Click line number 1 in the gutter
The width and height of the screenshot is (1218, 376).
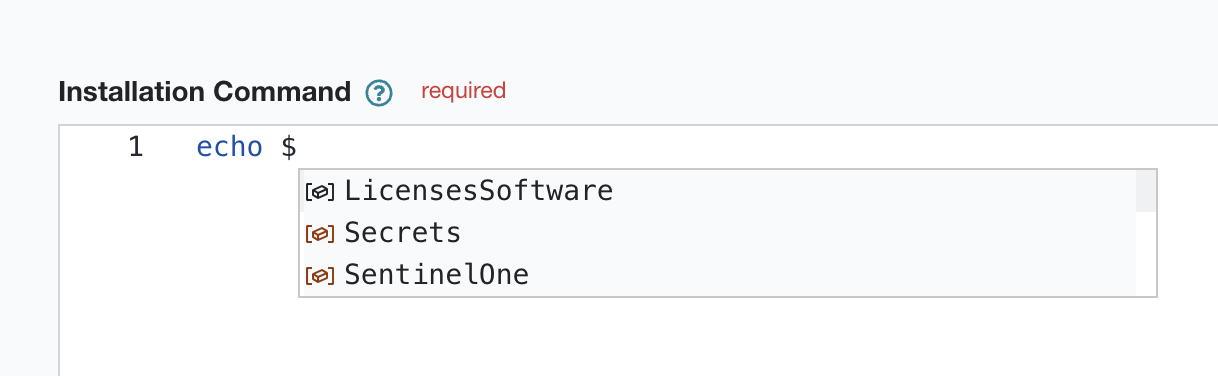point(135,148)
